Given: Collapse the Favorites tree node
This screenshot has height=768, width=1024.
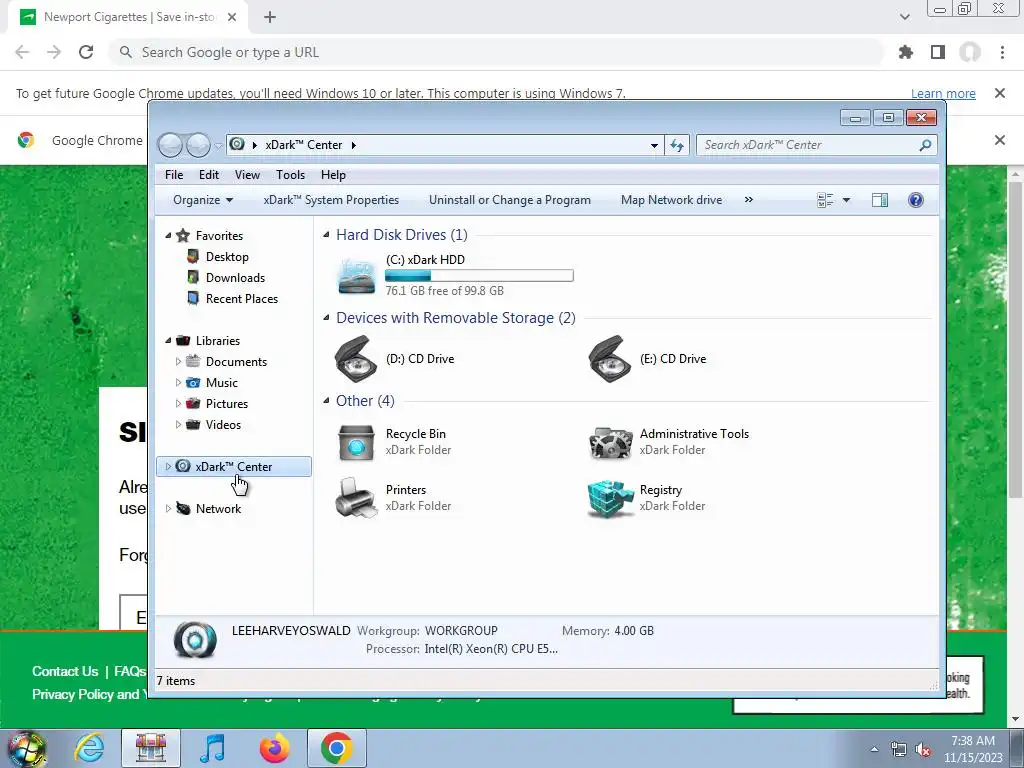Looking at the screenshot, I should [x=168, y=235].
